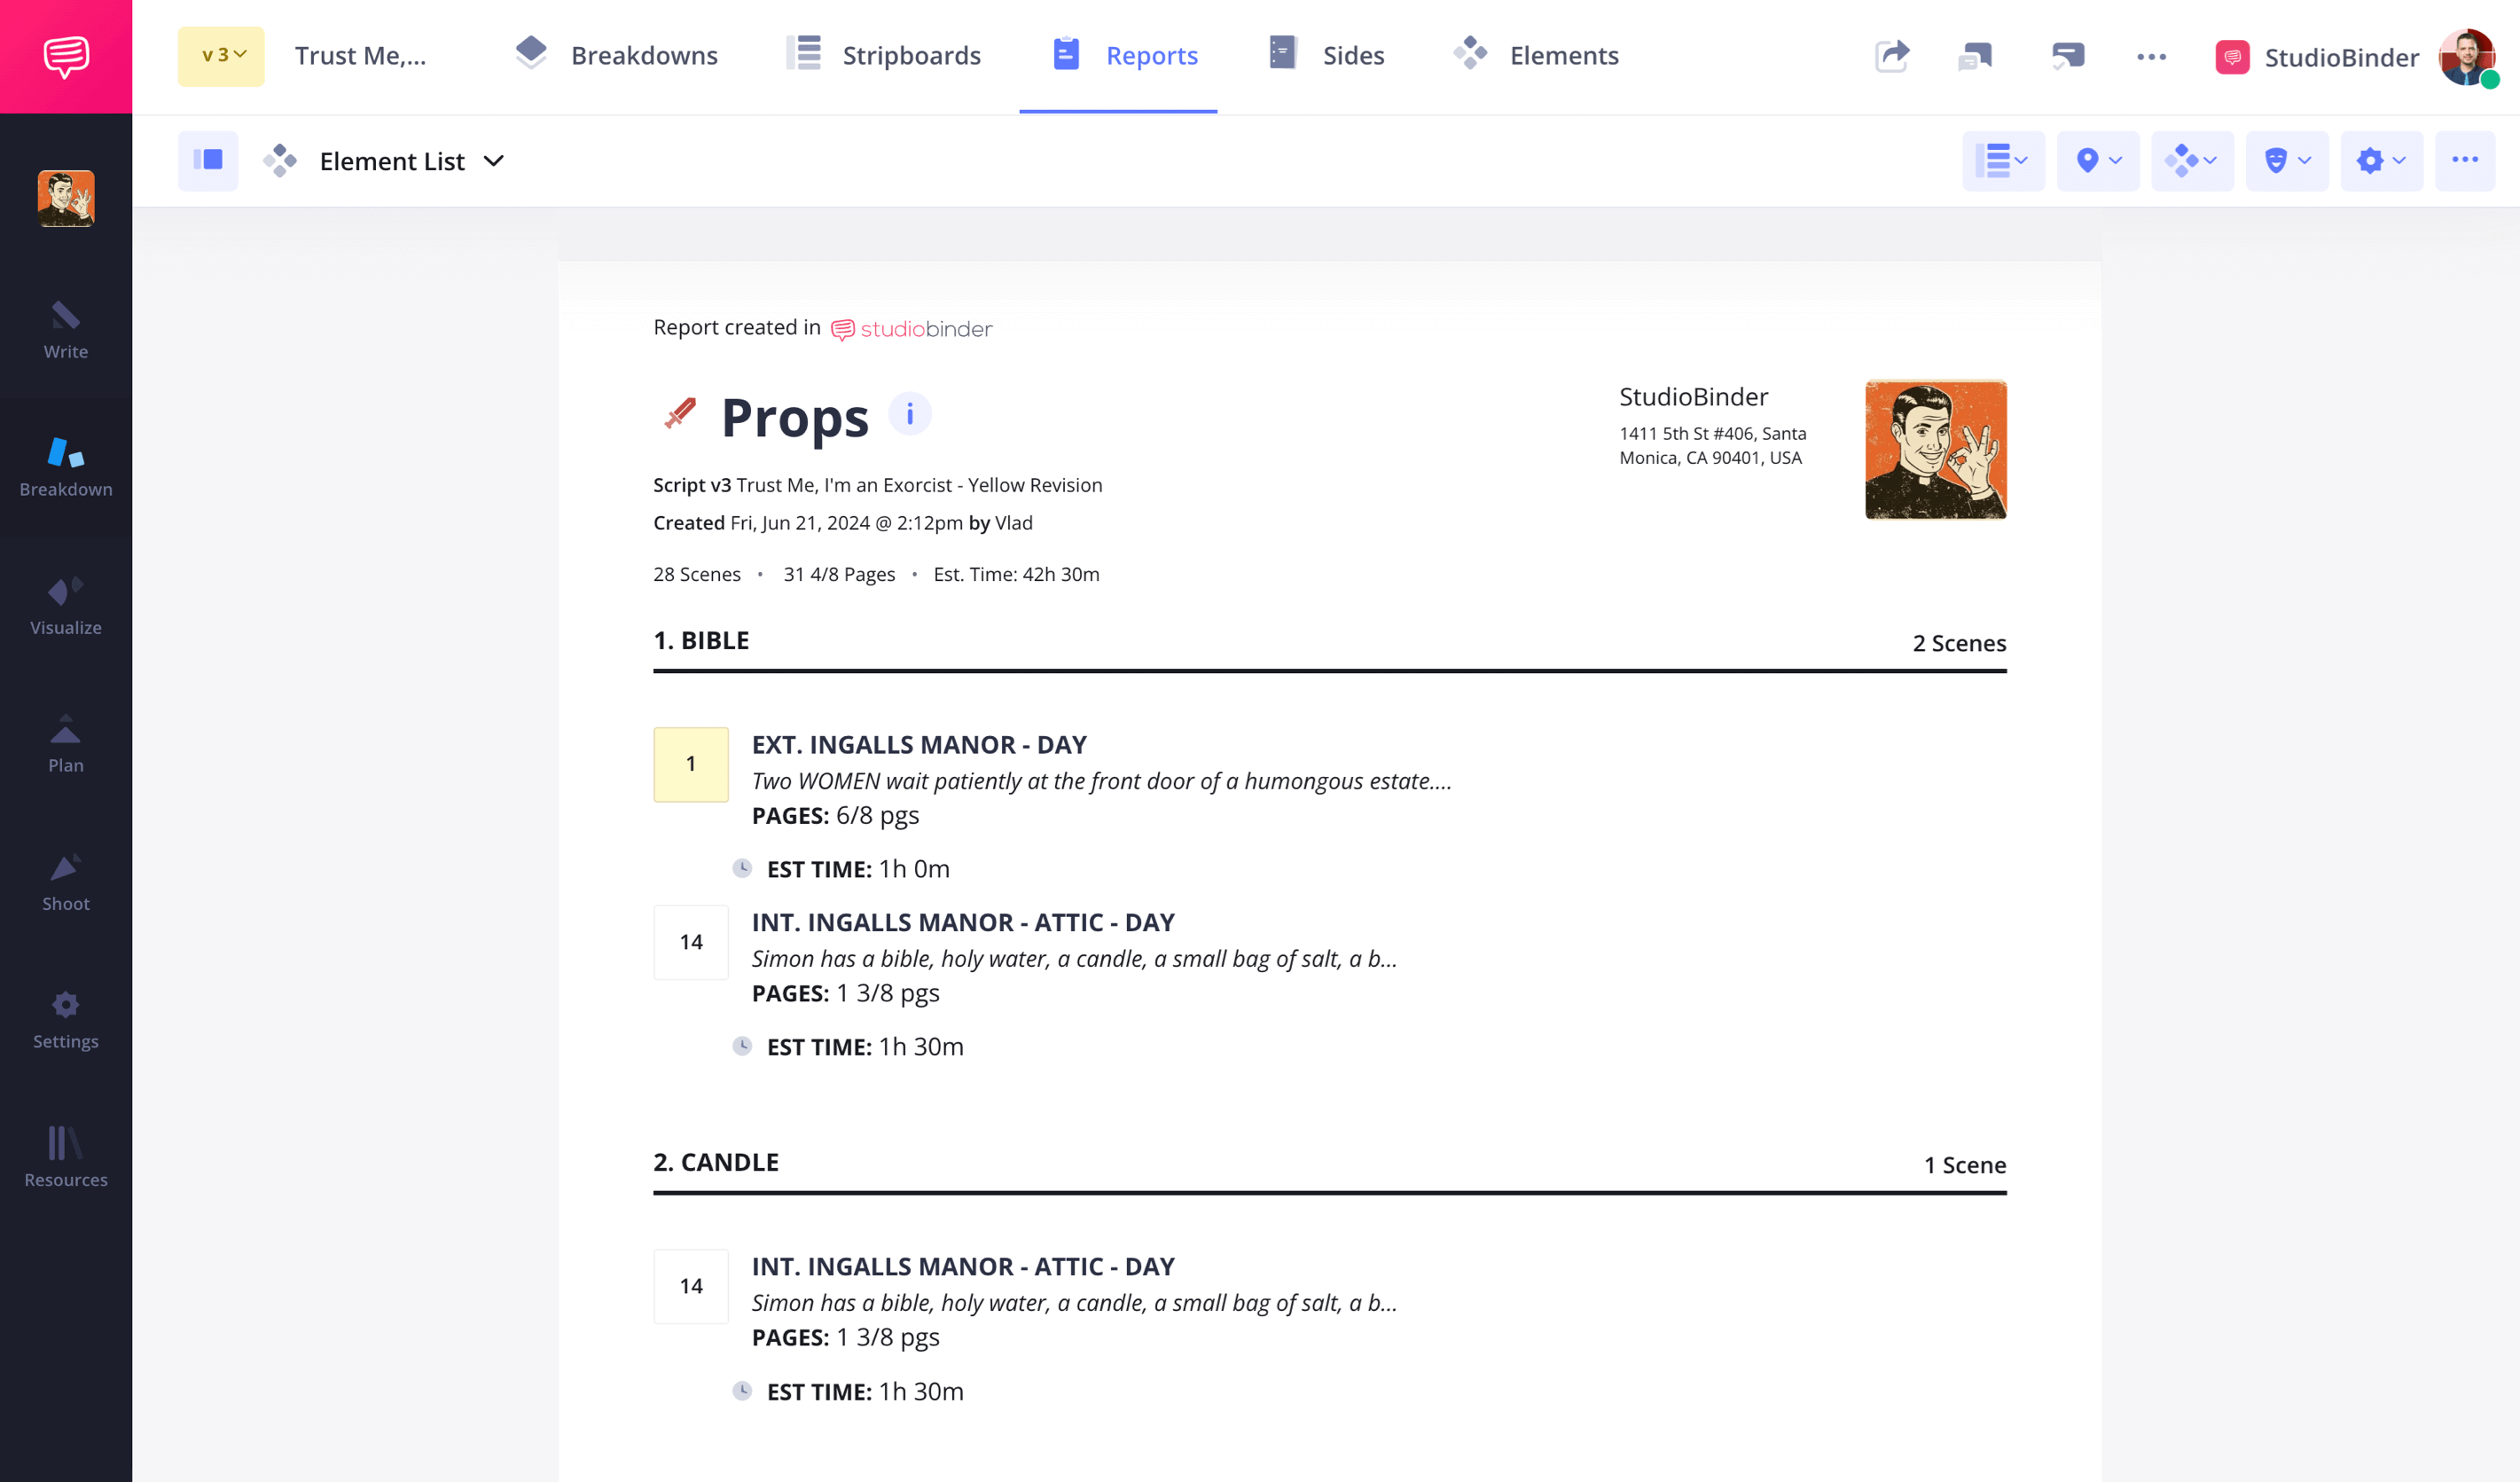
Task: Click the blue square color indicator
Action: [x=210, y=161]
